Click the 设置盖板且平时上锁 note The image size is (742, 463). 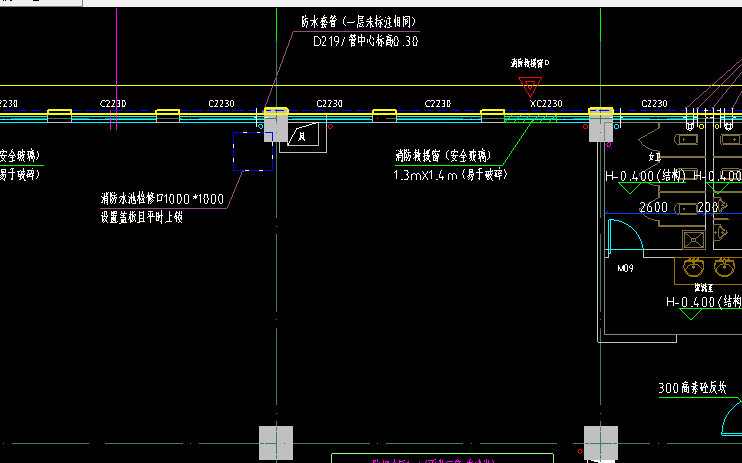point(141,217)
